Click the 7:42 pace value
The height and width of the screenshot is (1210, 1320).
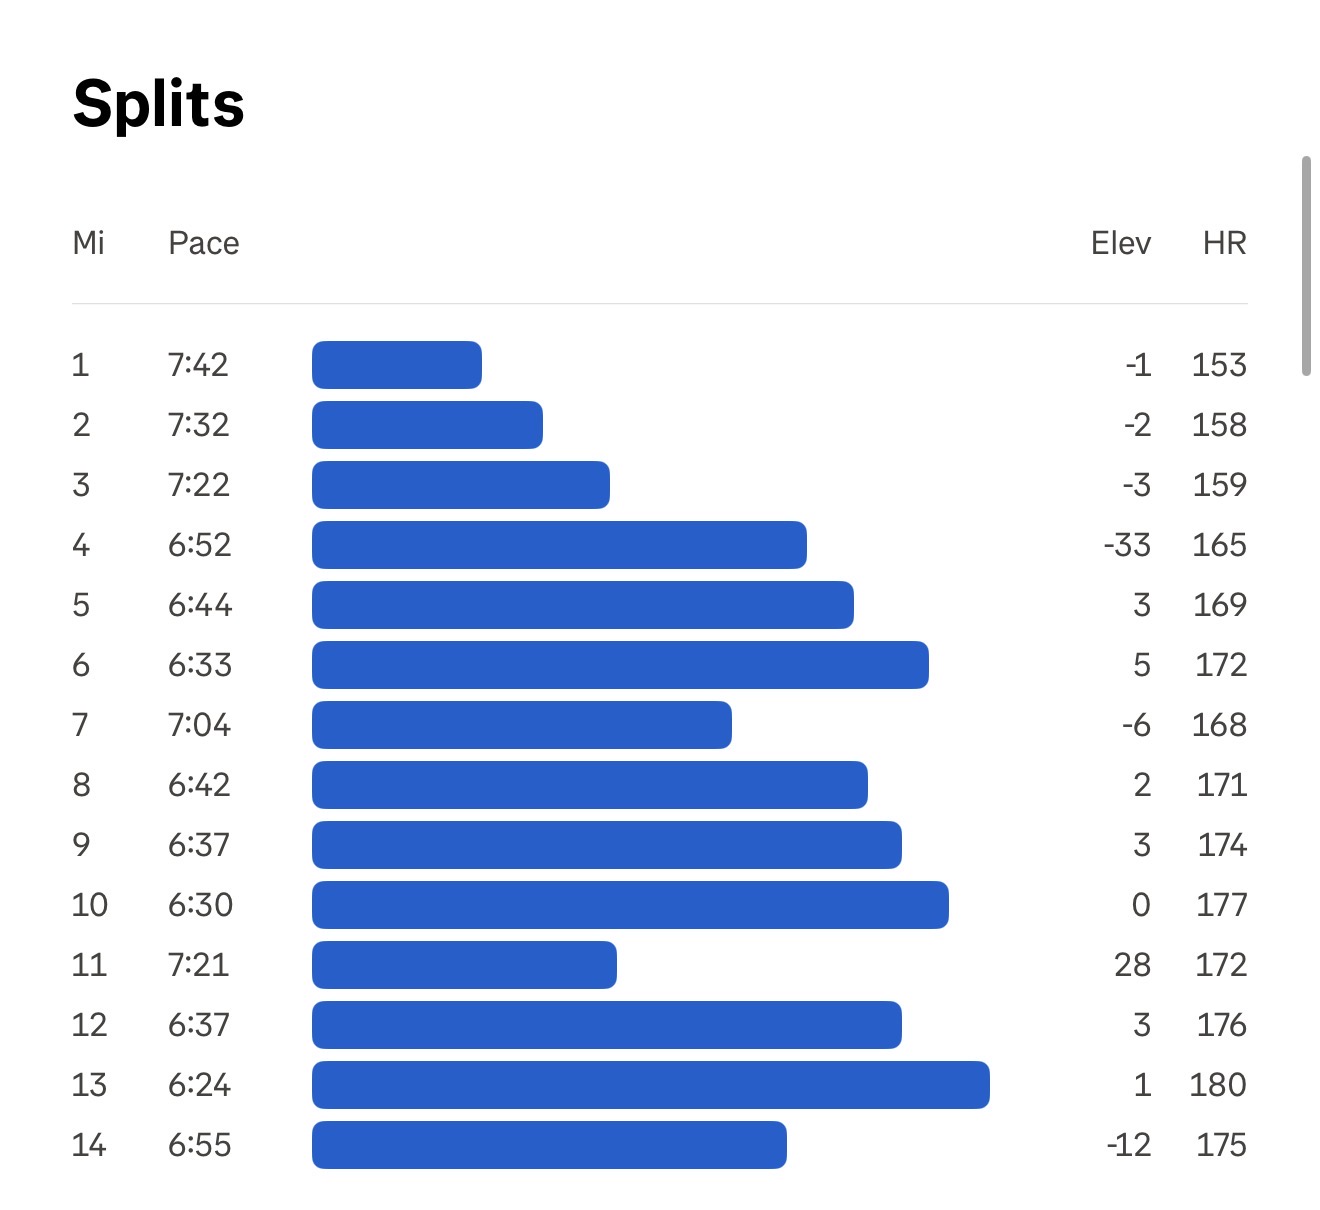(198, 365)
